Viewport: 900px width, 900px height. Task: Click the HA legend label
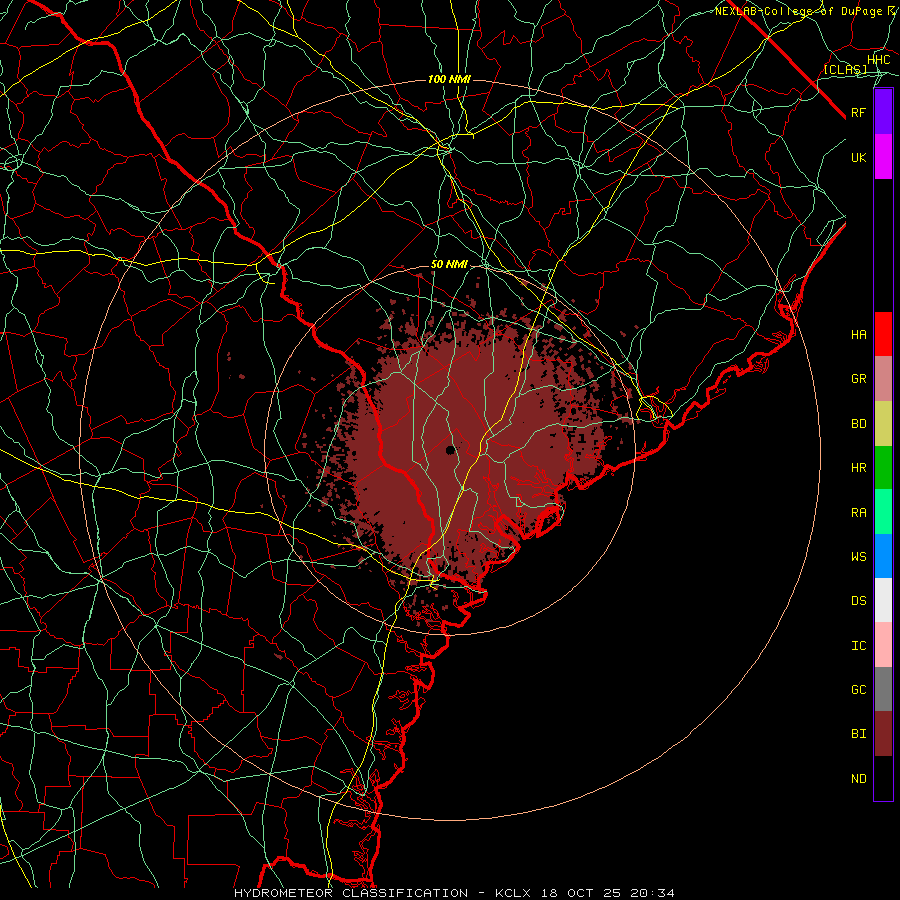(x=859, y=335)
